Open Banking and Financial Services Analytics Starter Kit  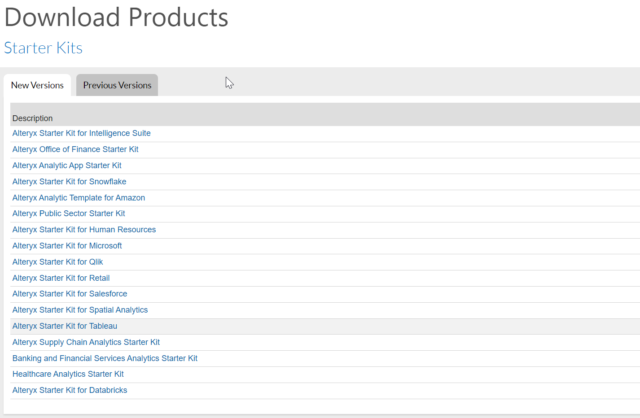point(105,358)
